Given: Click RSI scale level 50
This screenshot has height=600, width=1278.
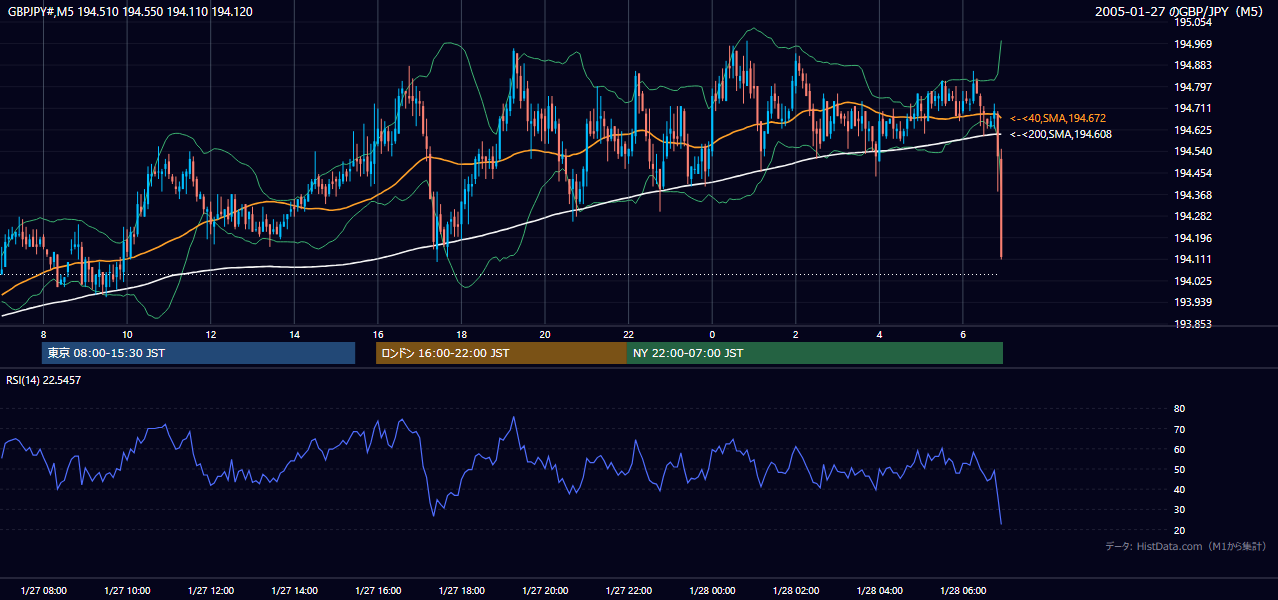Looking at the screenshot, I should (1179, 469).
